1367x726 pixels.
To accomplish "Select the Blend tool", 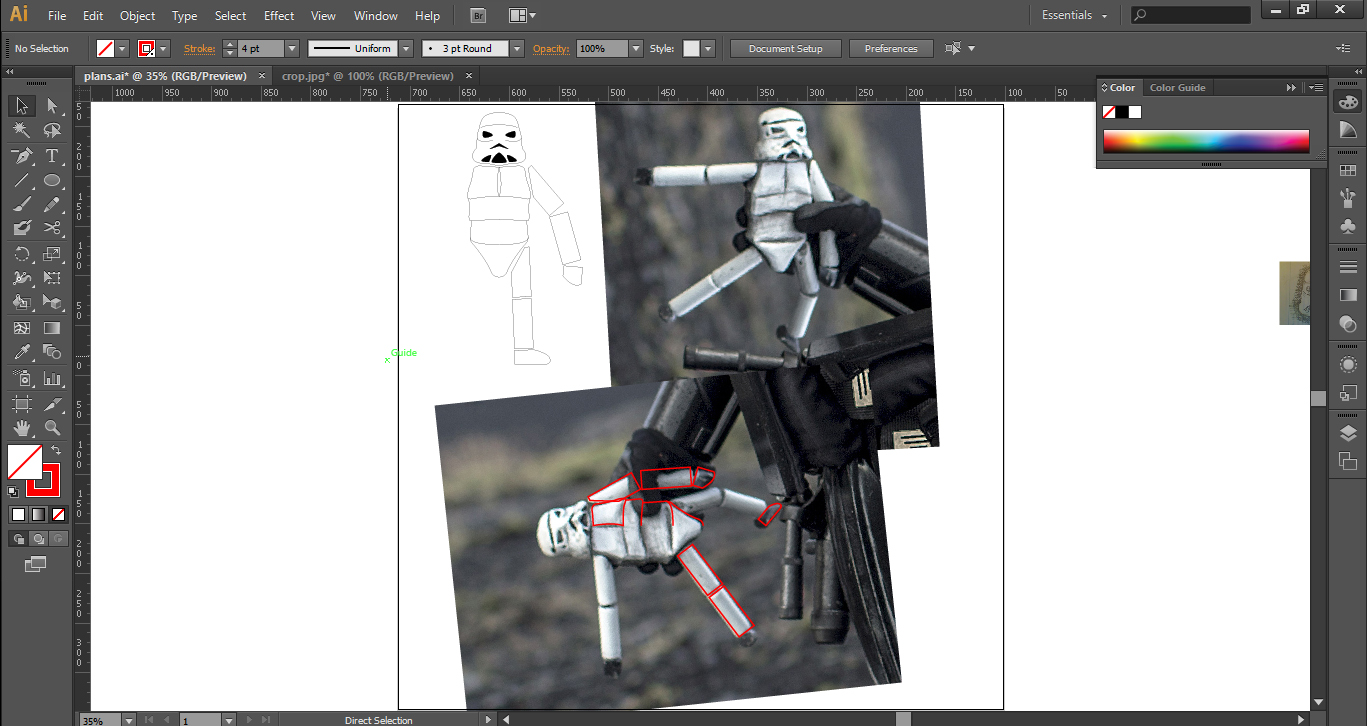I will coord(52,352).
